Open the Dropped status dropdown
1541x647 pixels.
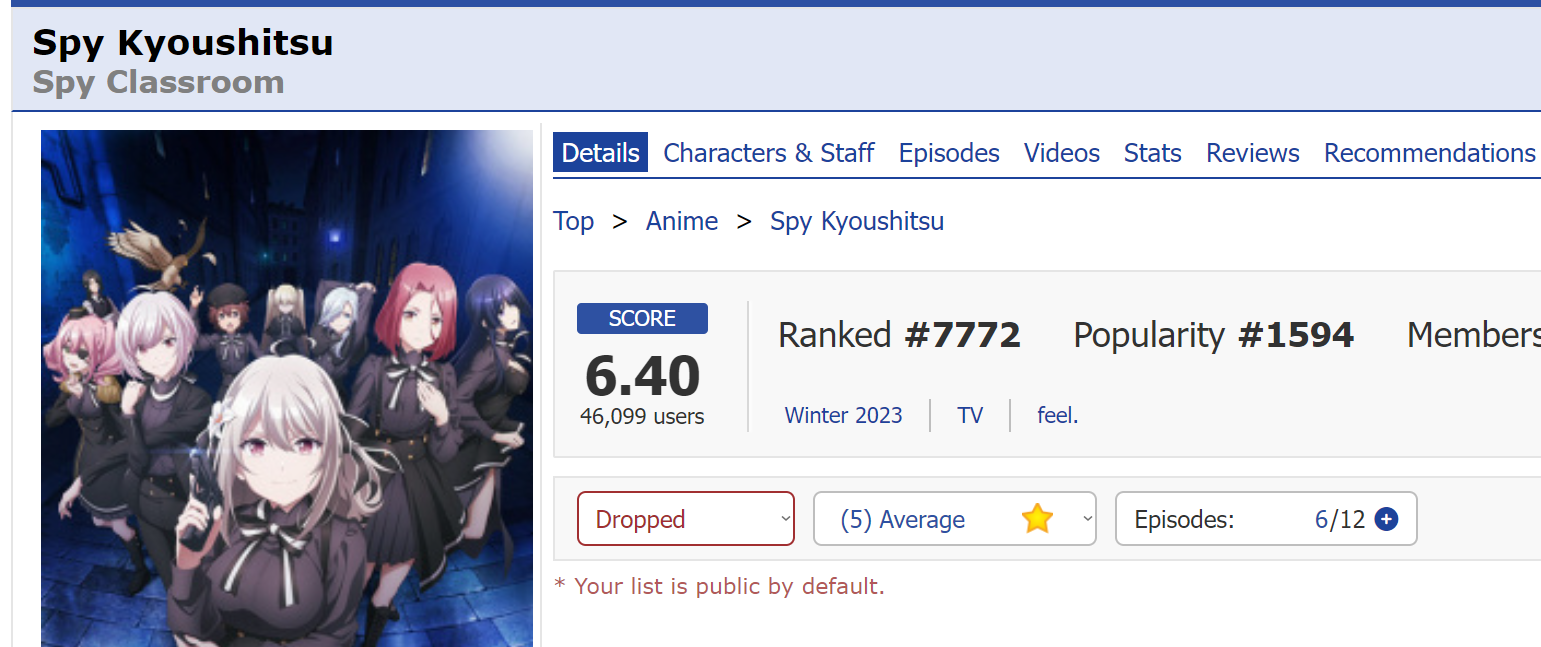[686, 519]
